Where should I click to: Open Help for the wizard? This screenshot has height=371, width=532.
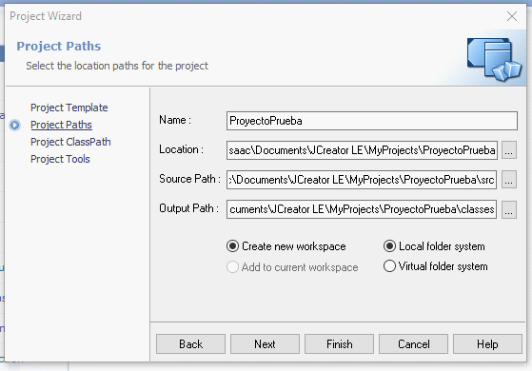tap(488, 344)
